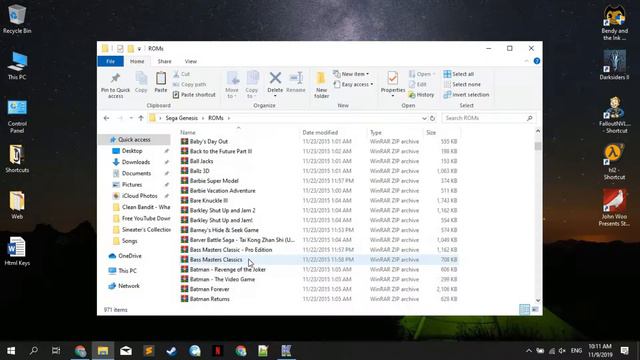Switch to the Share ribbon tab
This screenshot has height=360, width=640.
(164, 61)
